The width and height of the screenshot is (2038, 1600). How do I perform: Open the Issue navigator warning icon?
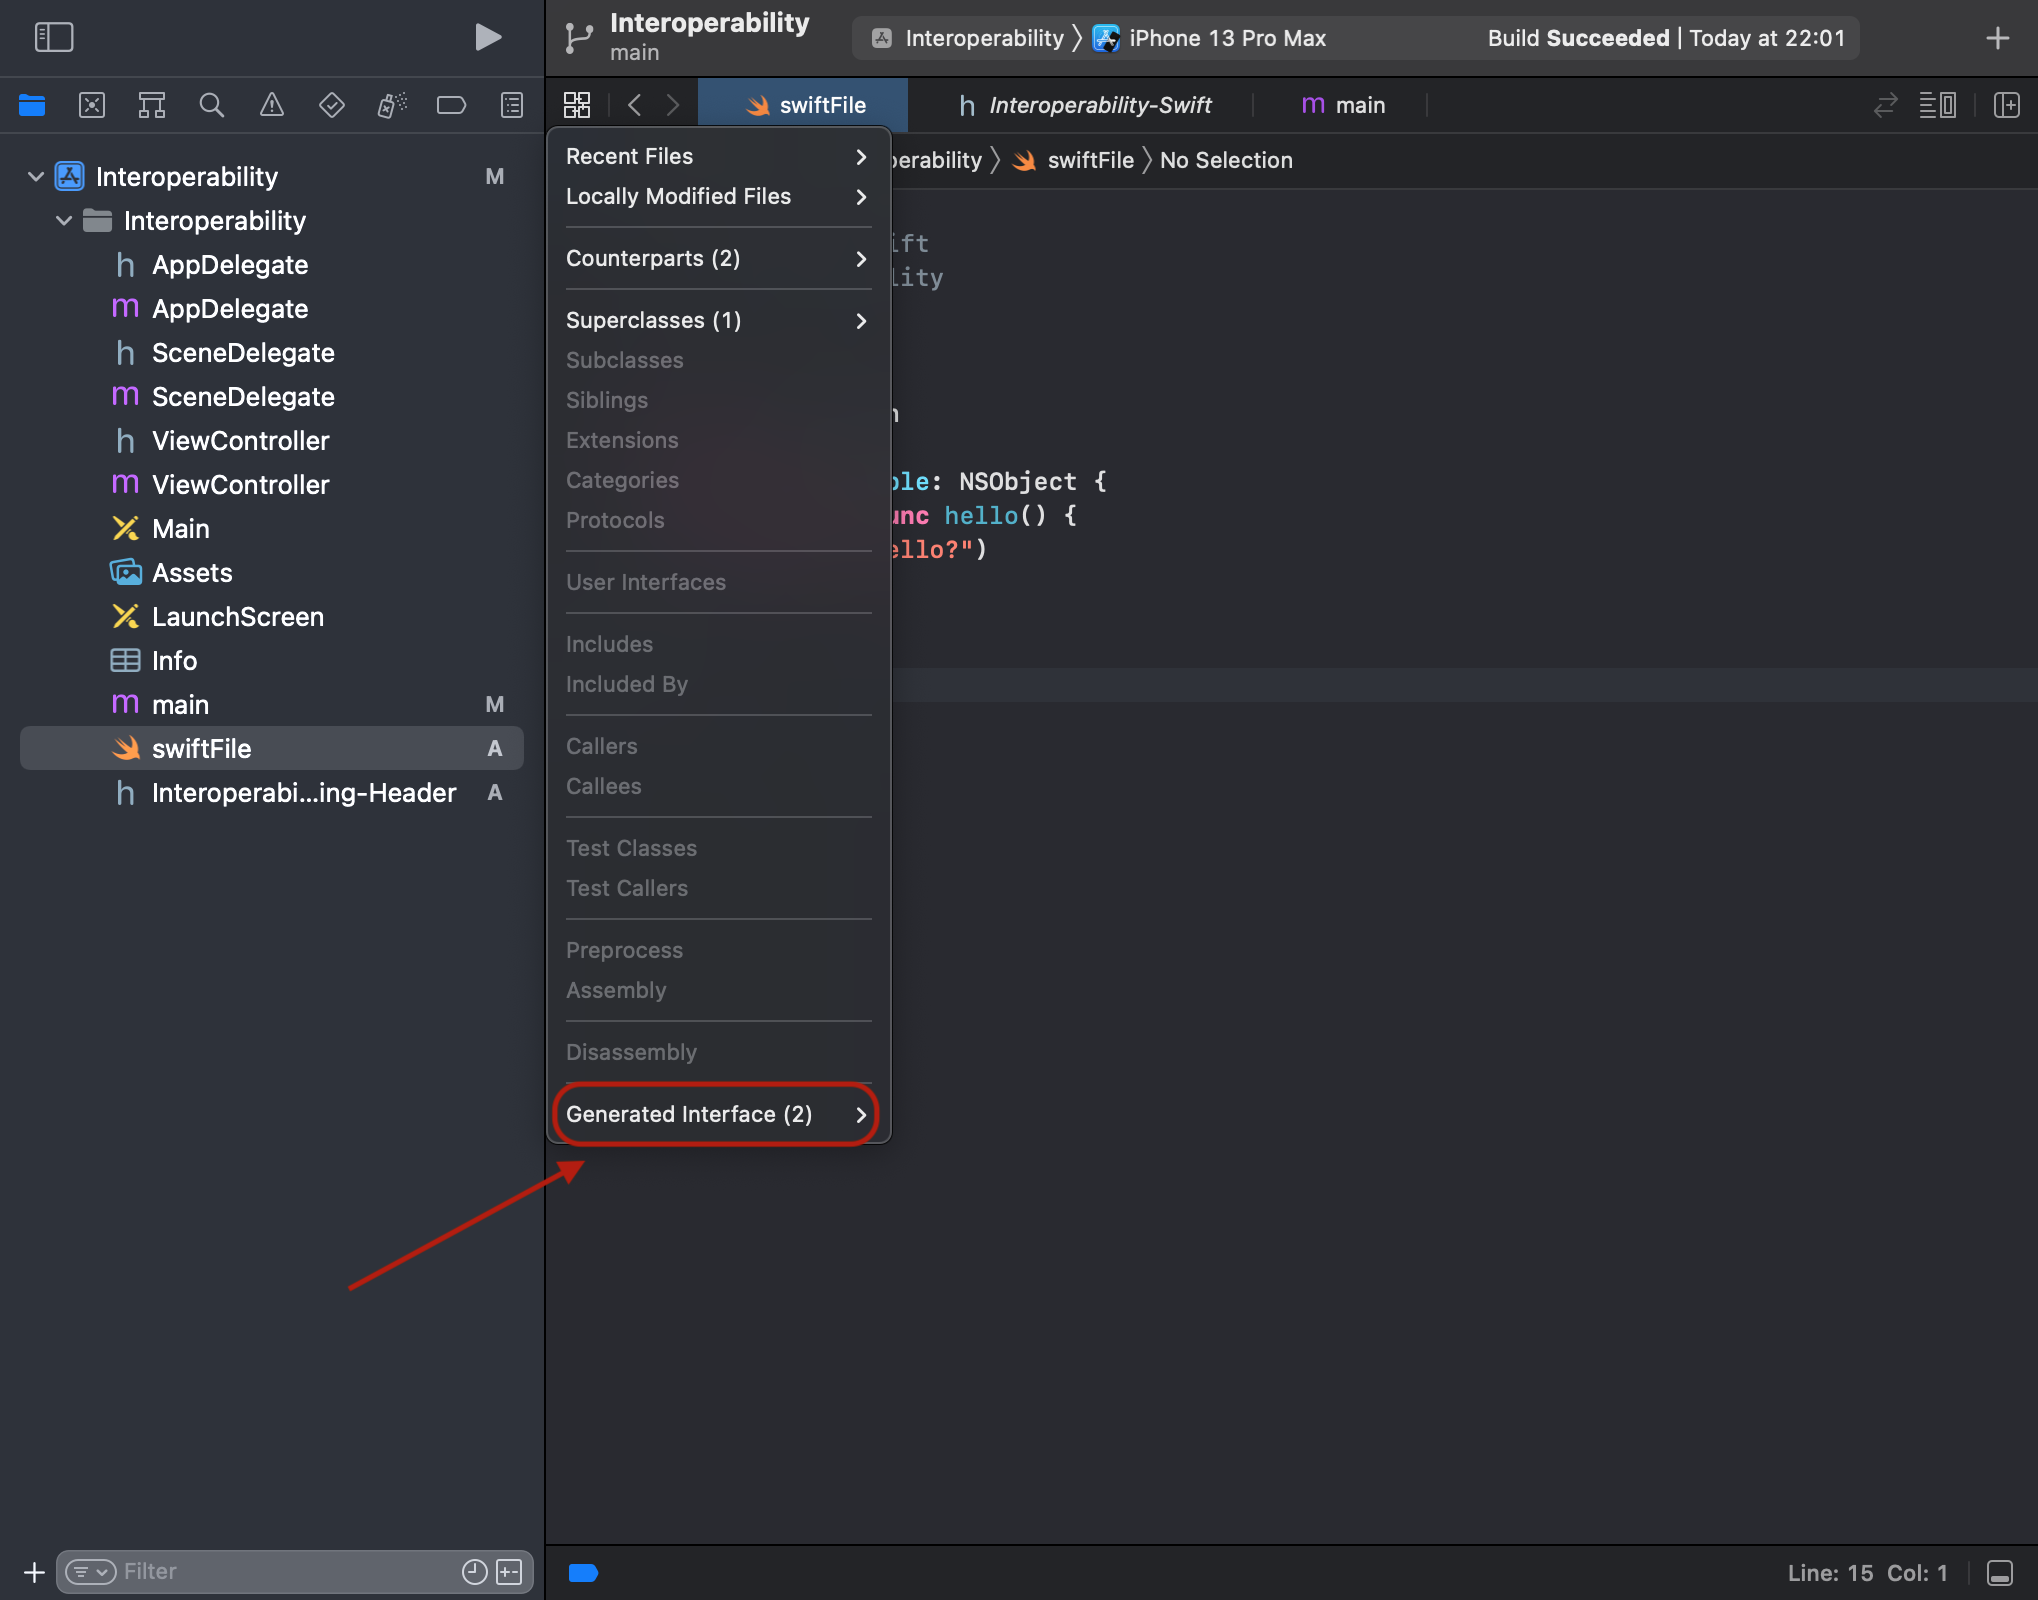point(272,105)
